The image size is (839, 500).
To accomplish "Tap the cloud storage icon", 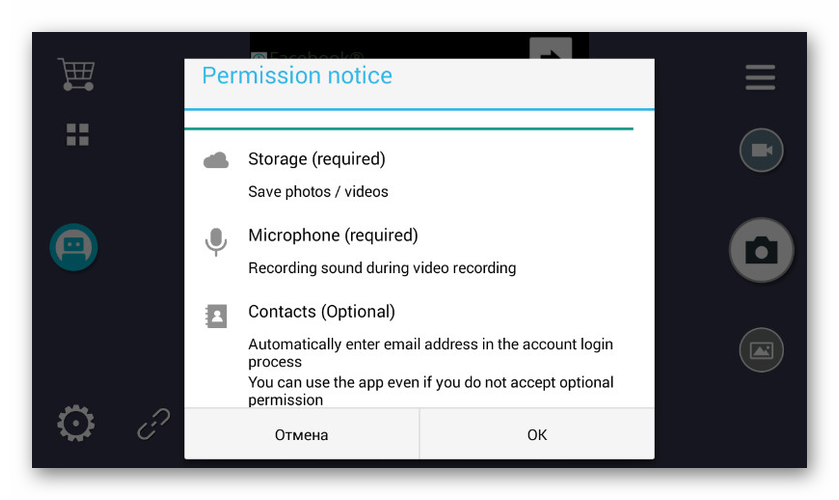I will (x=216, y=160).
